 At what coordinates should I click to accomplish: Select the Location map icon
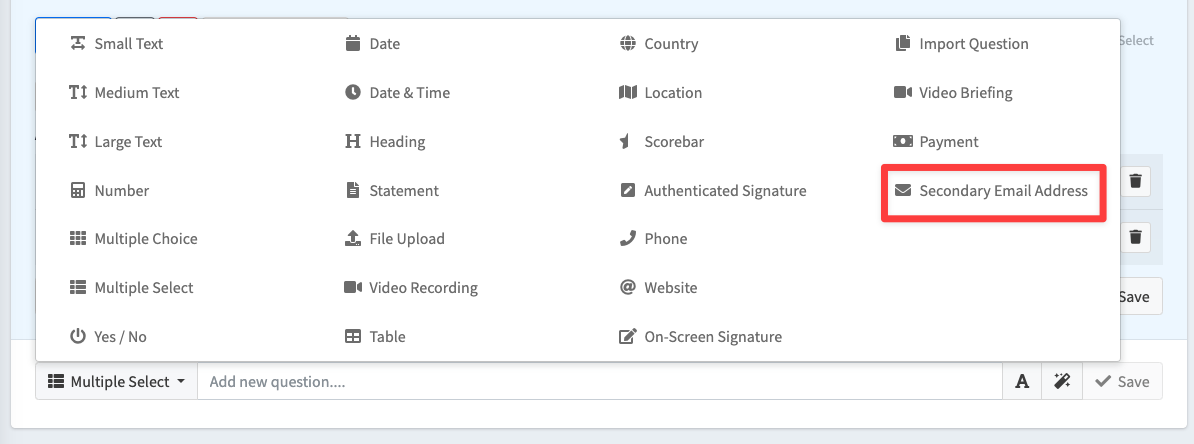pyautogui.click(x=627, y=92)
